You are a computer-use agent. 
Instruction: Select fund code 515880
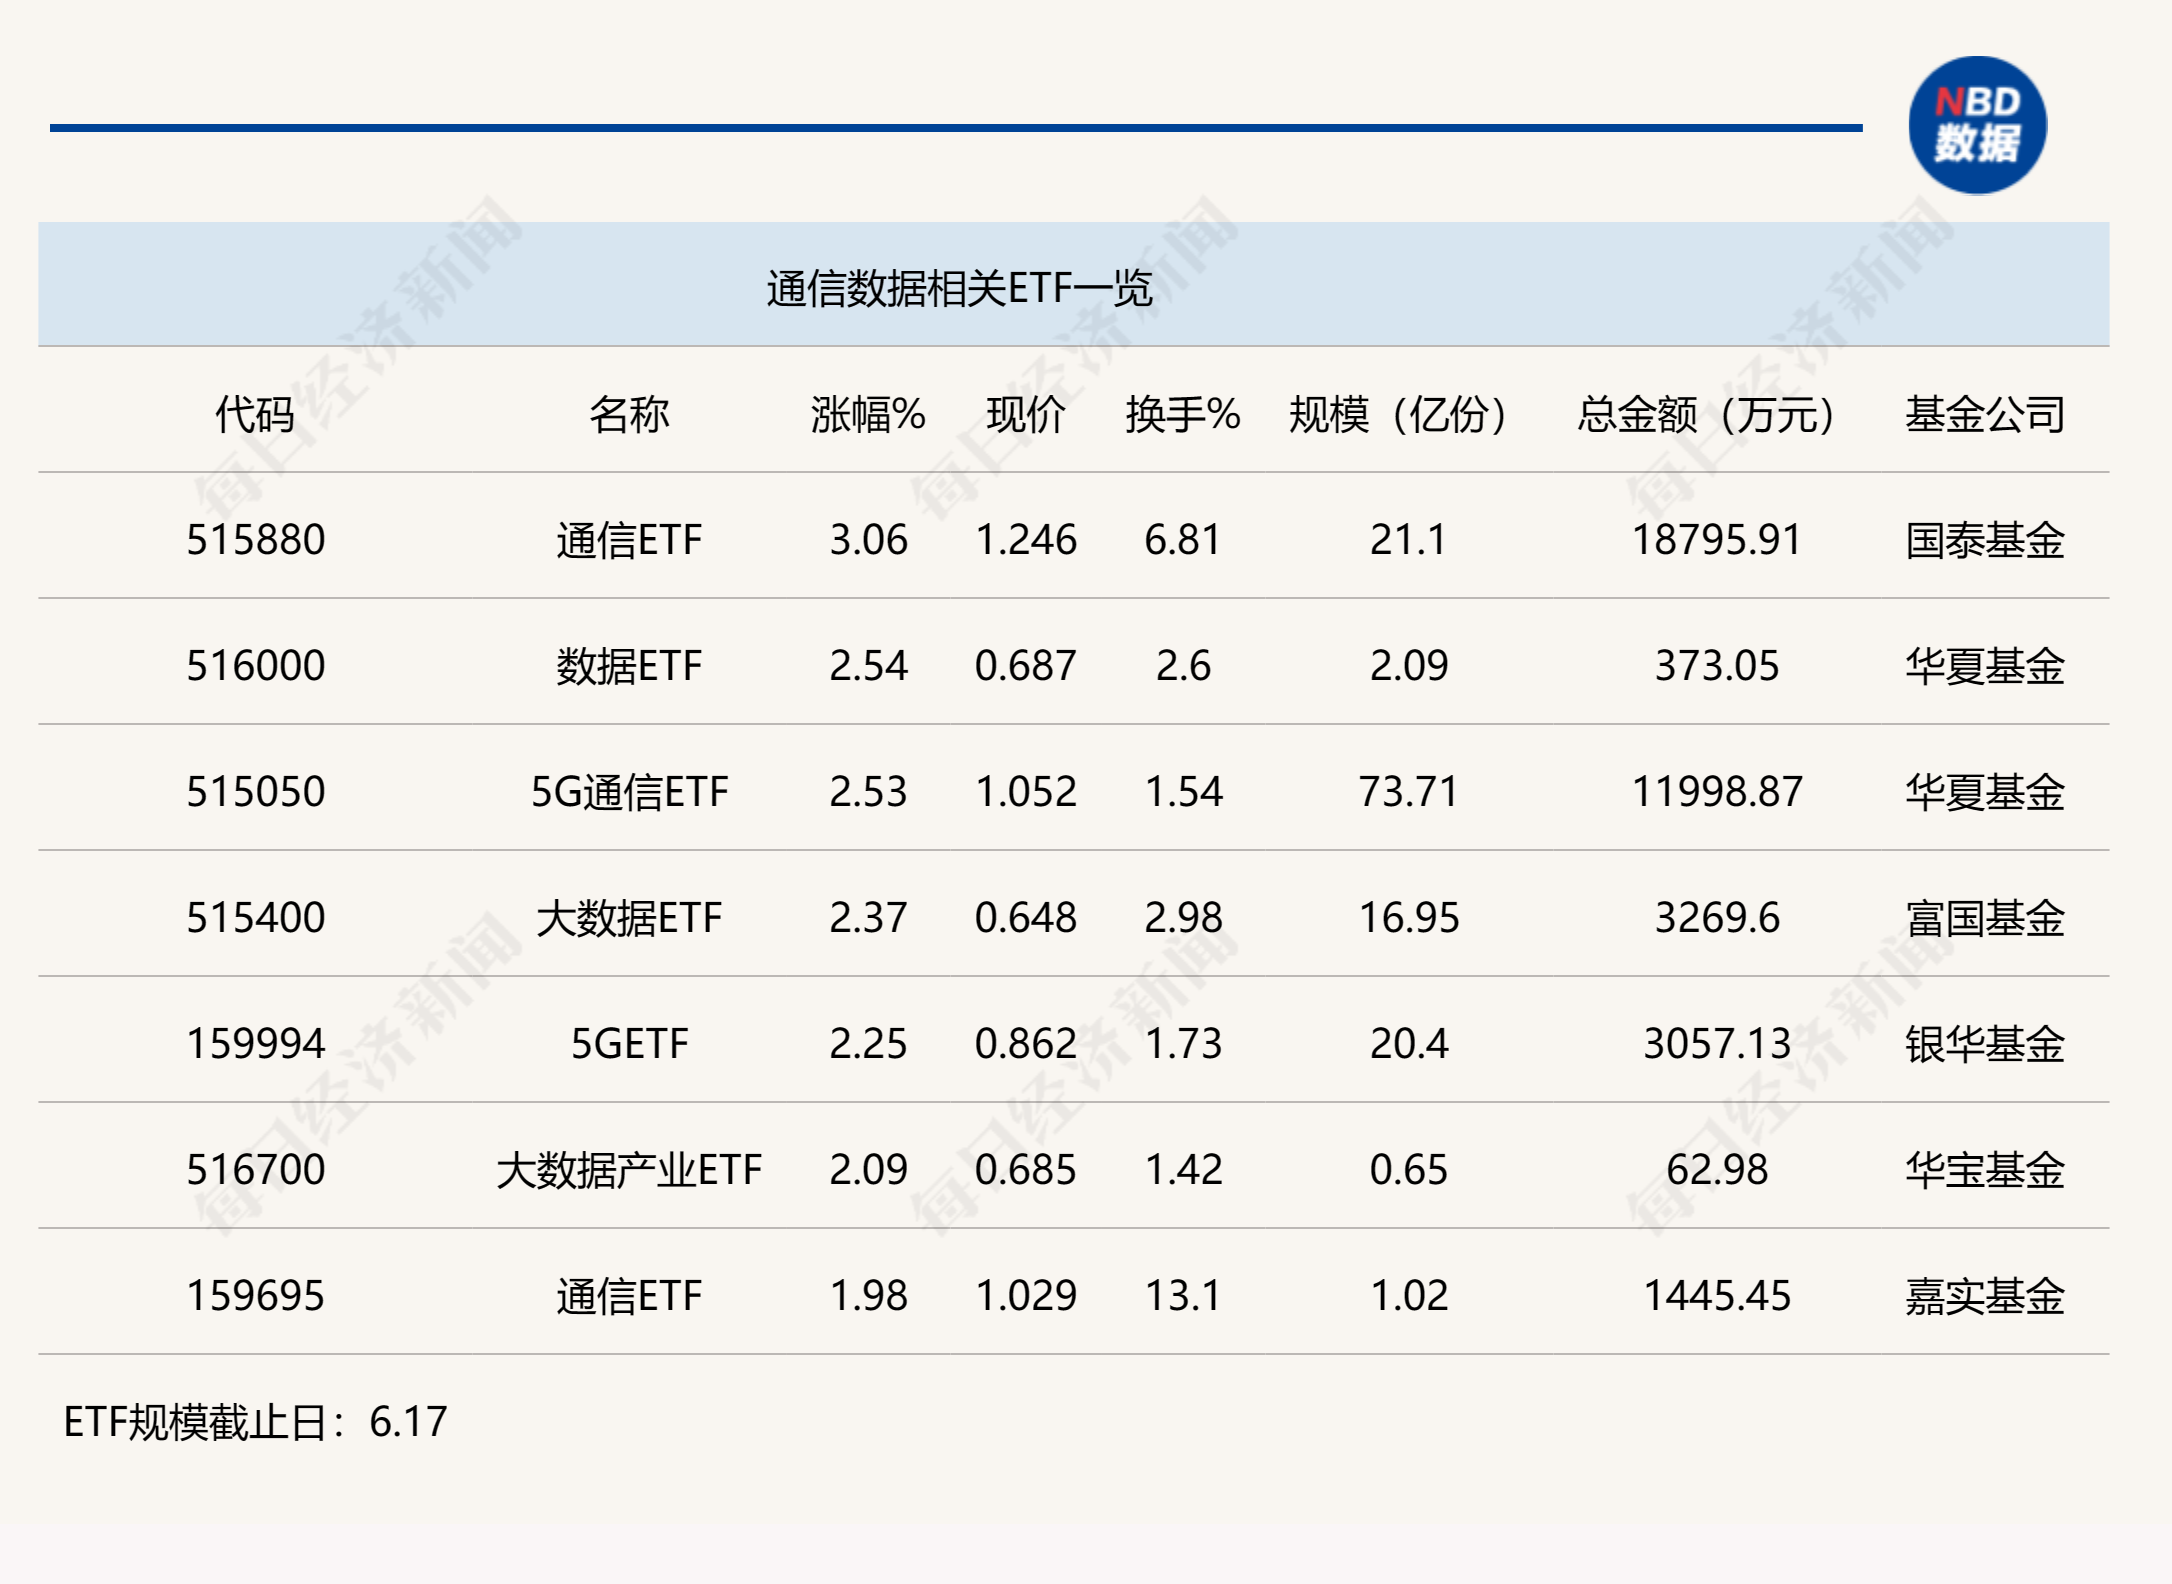(x=255, y=540)
